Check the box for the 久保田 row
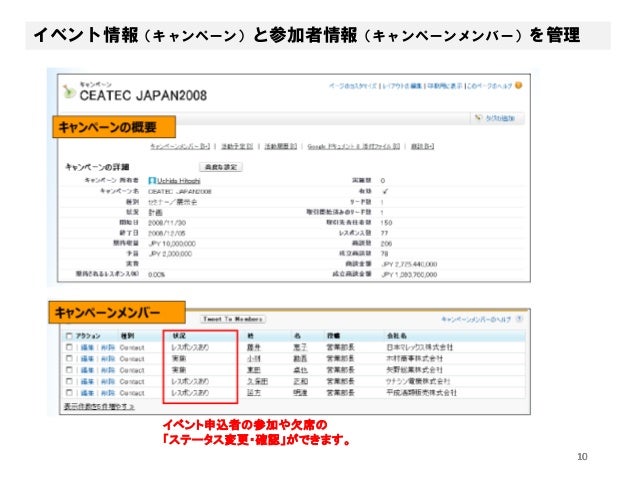 (x=69, y=381)
